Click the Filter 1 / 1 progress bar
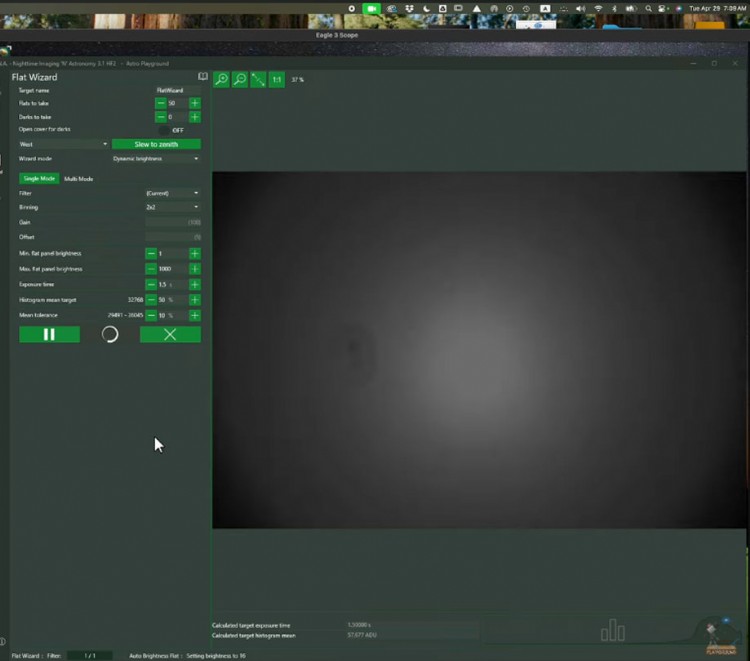 click(x=89, y=656)
